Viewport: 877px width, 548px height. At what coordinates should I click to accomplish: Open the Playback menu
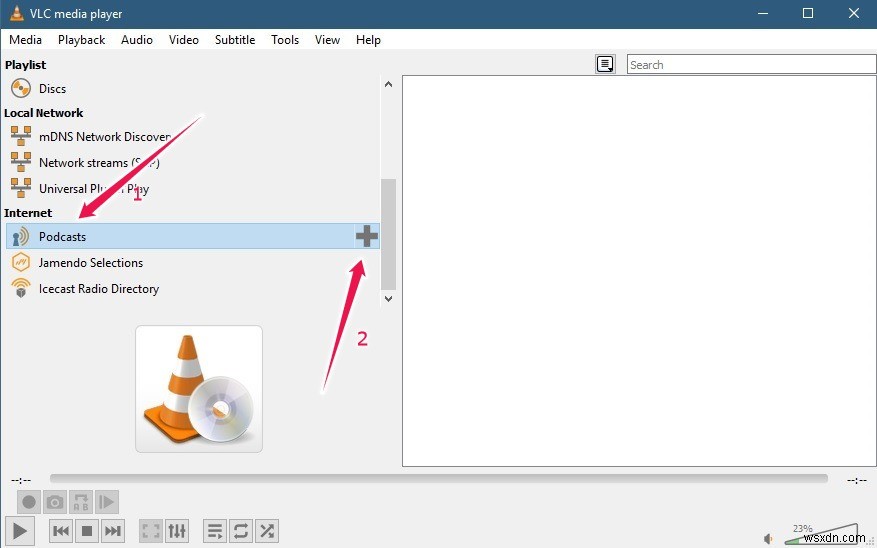[82, 40]
